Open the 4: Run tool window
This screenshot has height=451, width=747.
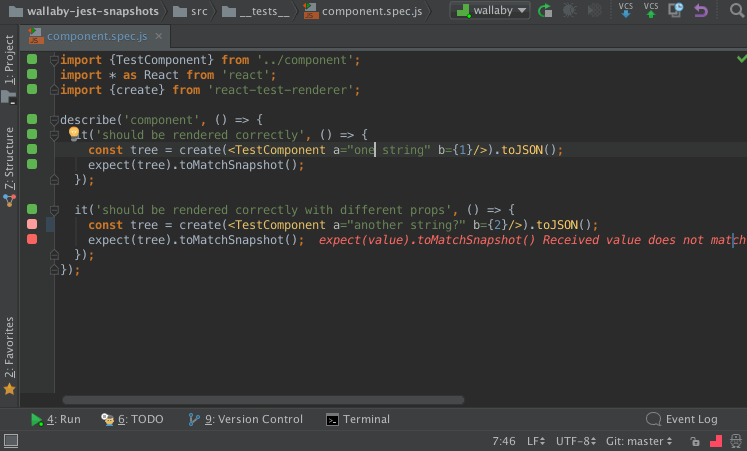[55, 419]
